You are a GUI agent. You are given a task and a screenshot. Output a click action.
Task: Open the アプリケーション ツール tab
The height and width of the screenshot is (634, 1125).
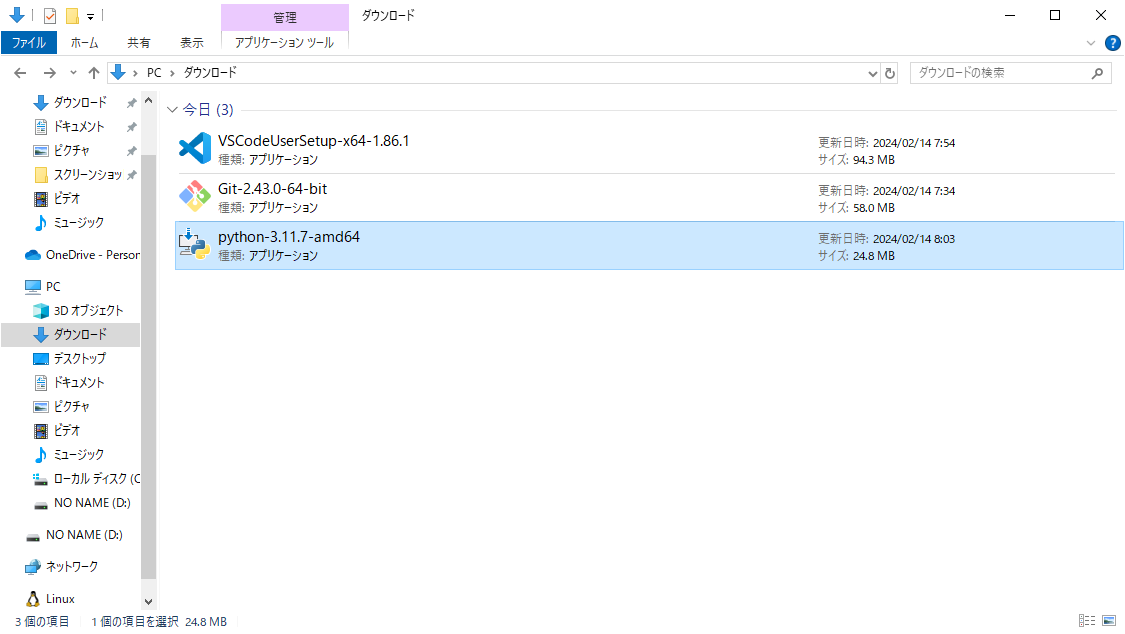click(284, 43)
